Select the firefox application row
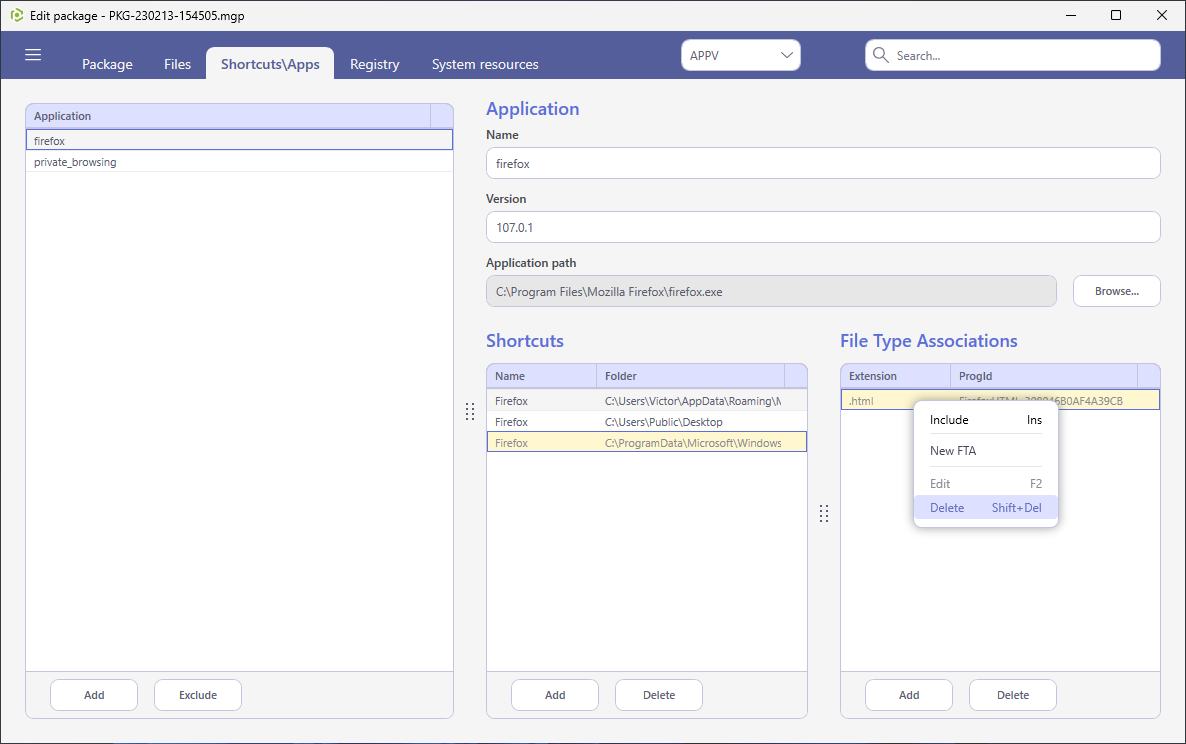 (x=239, y=140)
